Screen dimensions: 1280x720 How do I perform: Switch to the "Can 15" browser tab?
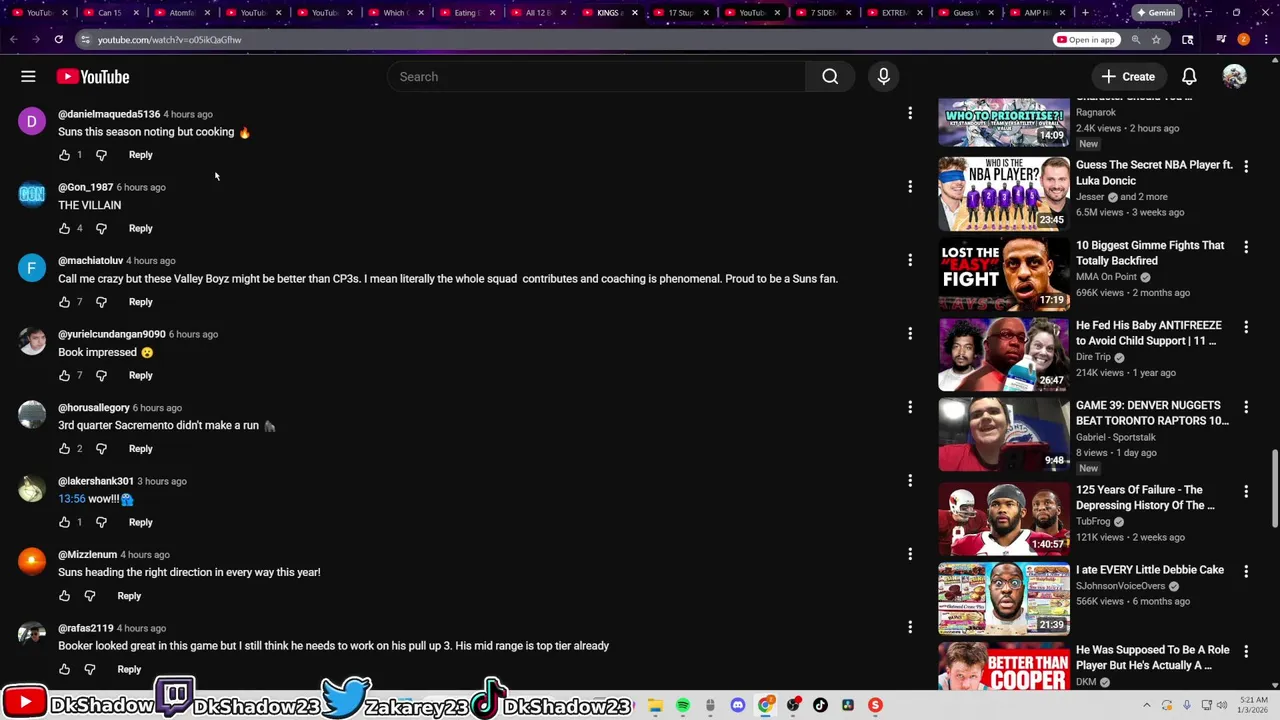110,13
